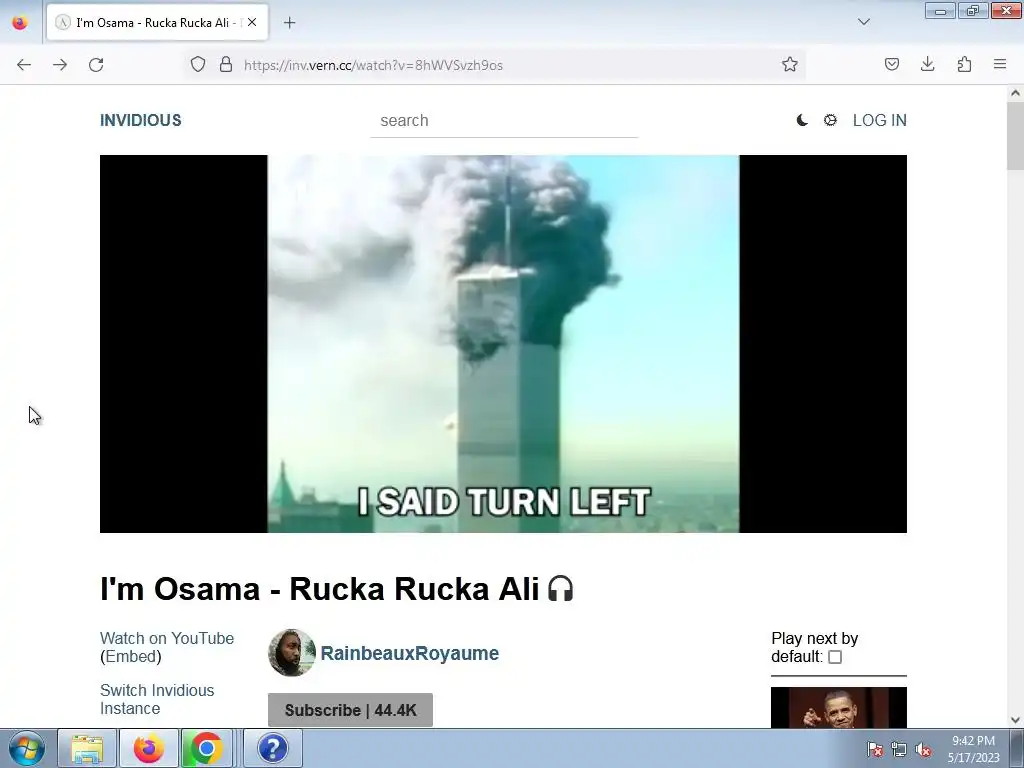This screenshot has height=768, width=1024.
Task: Toggle dark theme with the moon icon
Action: click(x=802, y=120)
